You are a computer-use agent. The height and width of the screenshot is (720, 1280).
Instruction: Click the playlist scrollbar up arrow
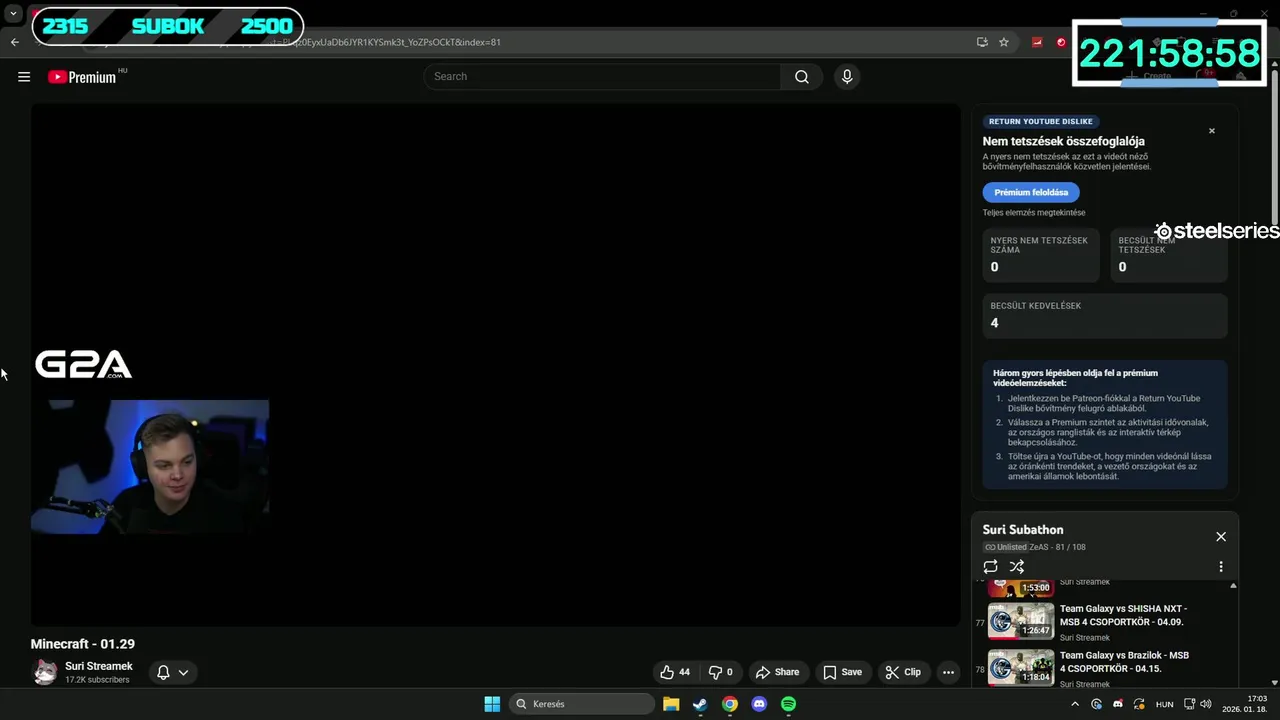tap(1233, 585)
